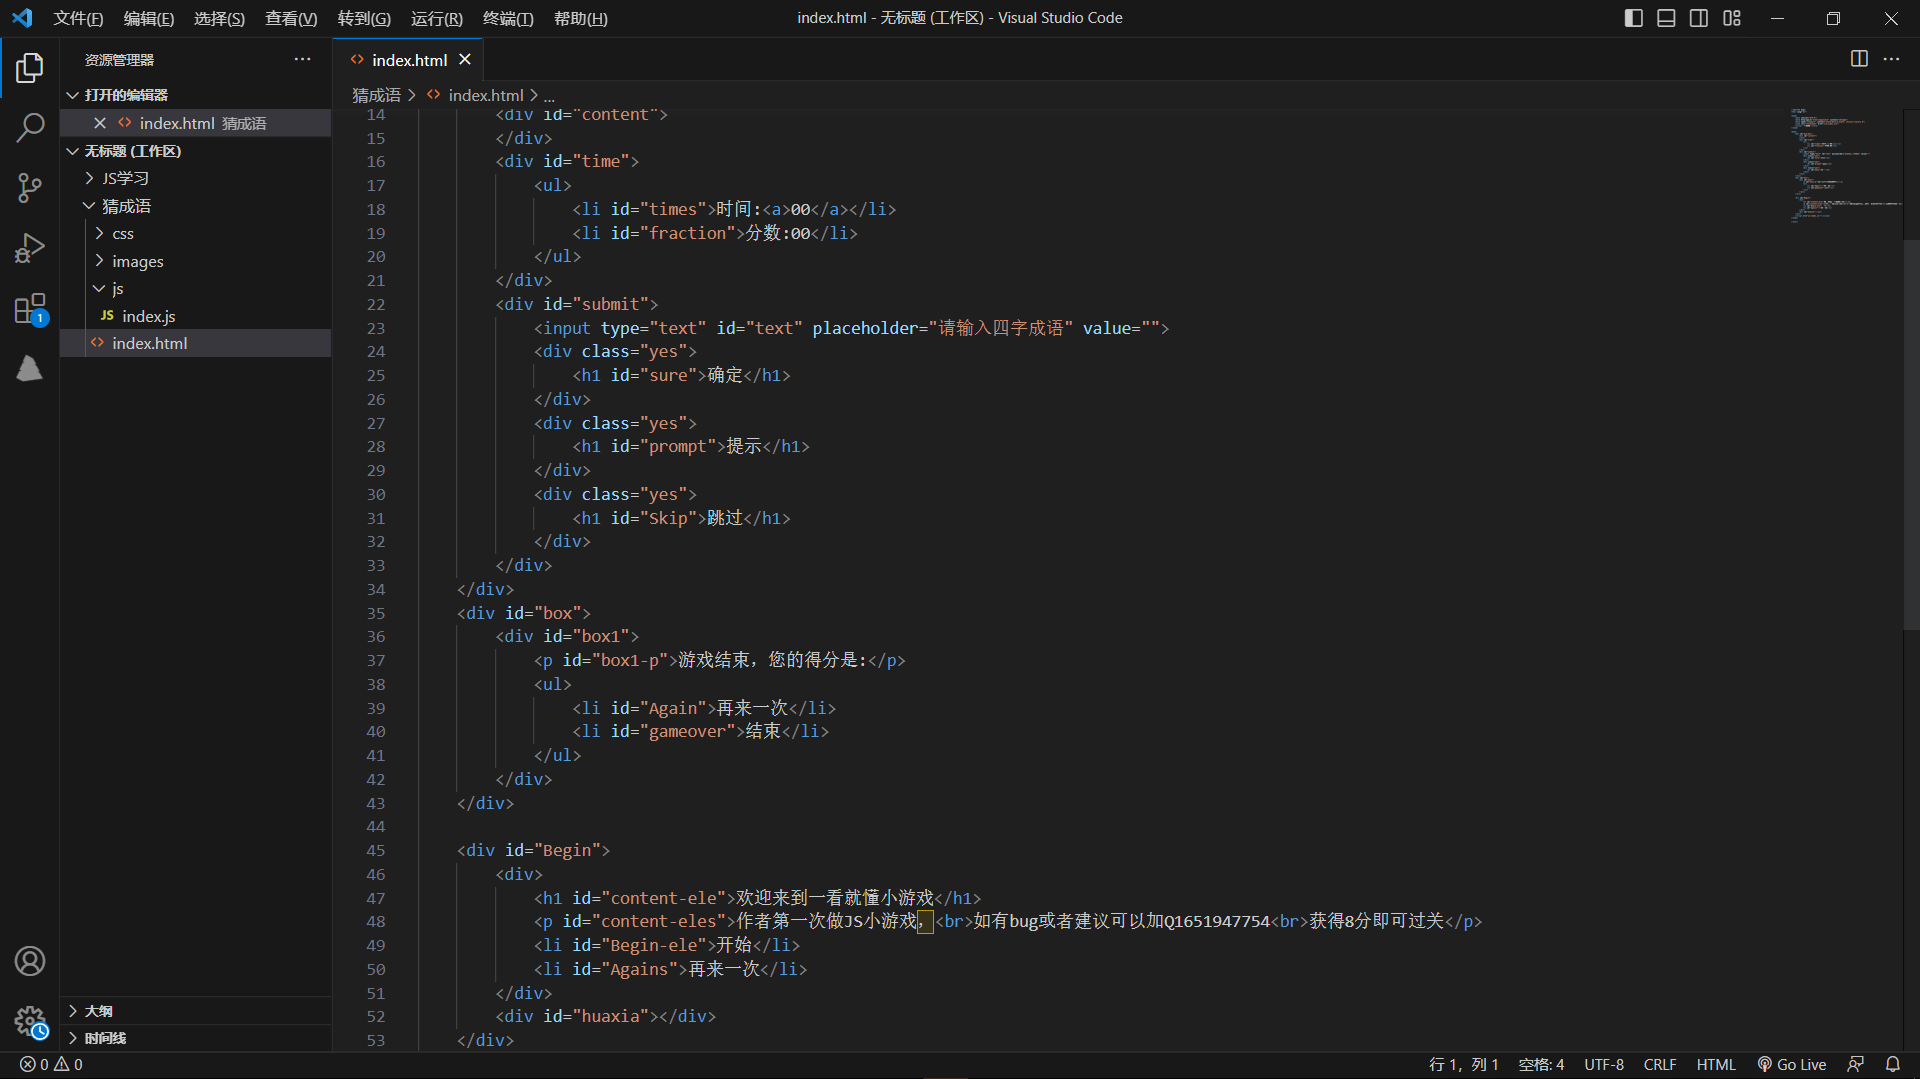Open the notifications bell
This screenshot has height=1079, width=1920.
point(1892,1064)
